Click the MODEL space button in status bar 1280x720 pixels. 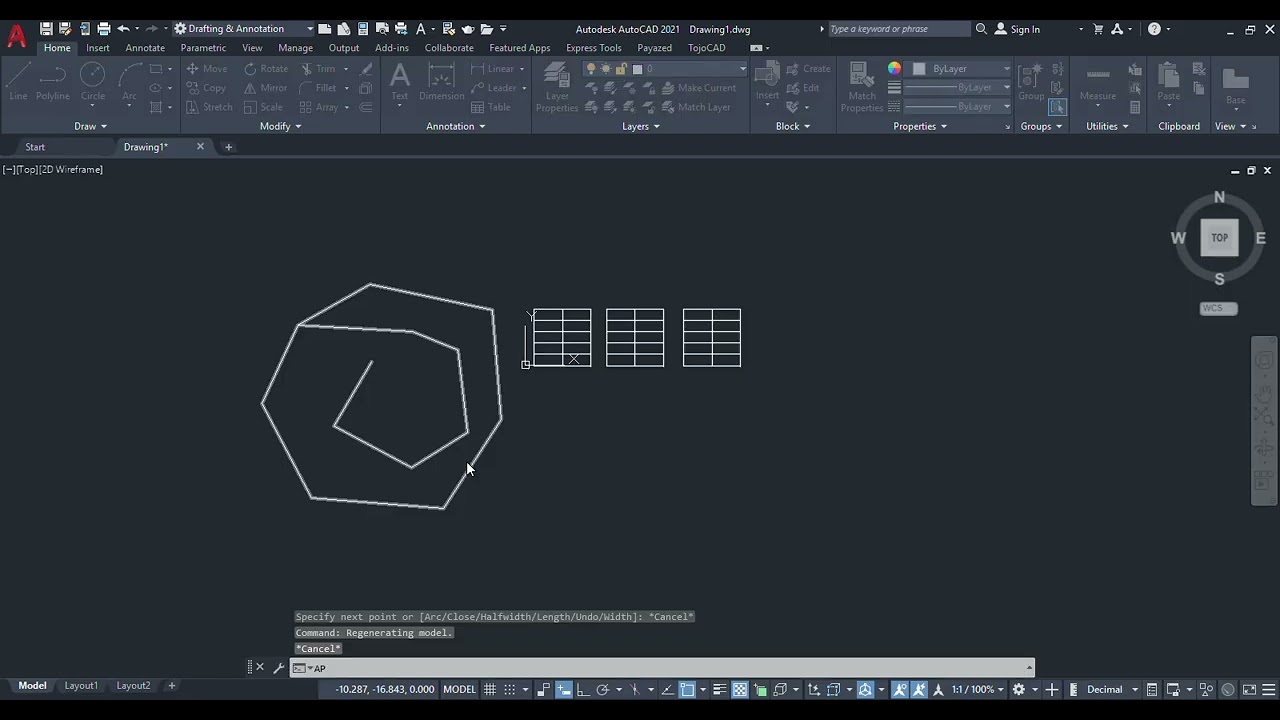(x=459, y=689)
